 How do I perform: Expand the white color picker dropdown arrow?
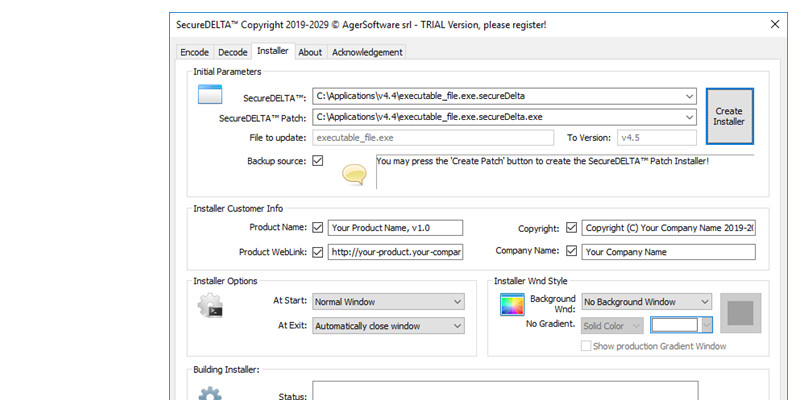point(707,325)
